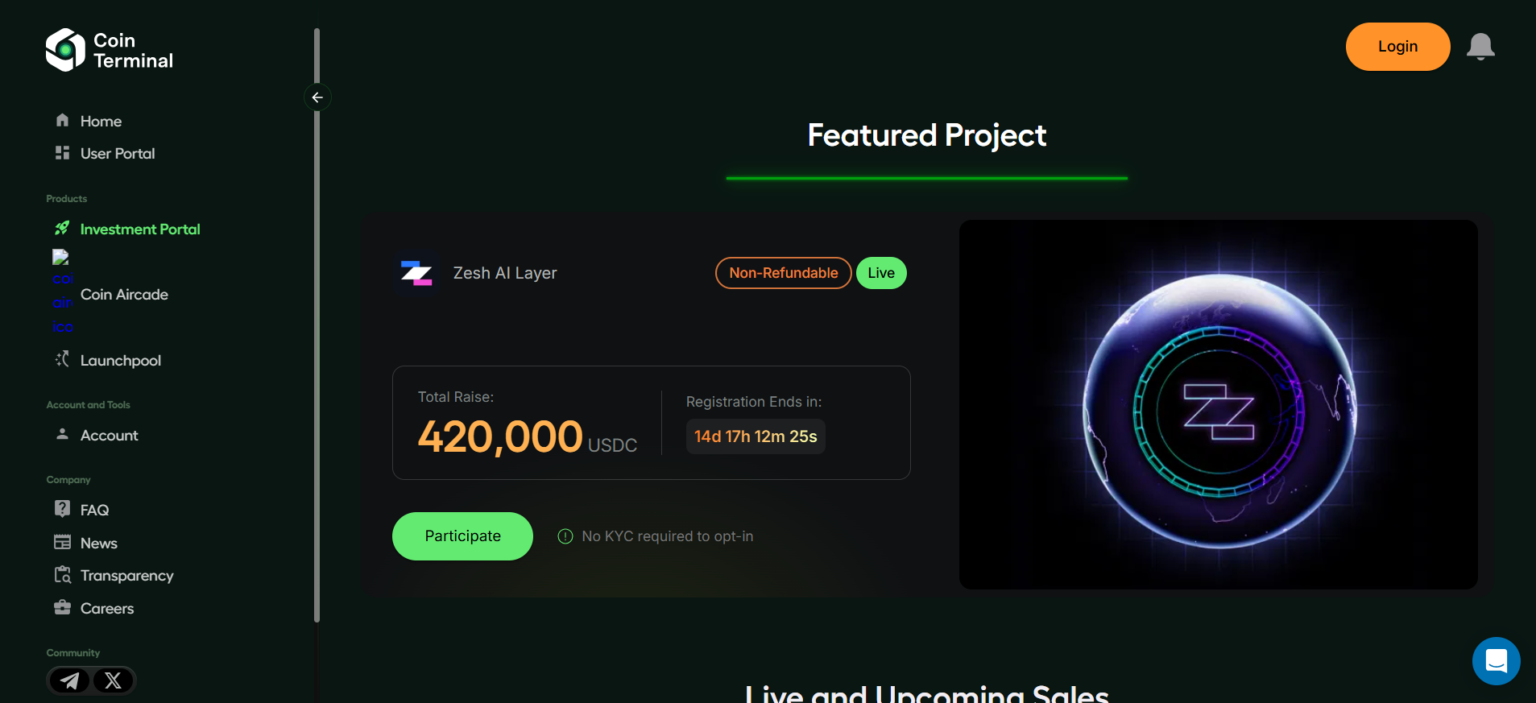1536x703 pixels.
Task: Collapse the sidebar with the arrow
Action: pyautogui.click(x=317, y=97)
